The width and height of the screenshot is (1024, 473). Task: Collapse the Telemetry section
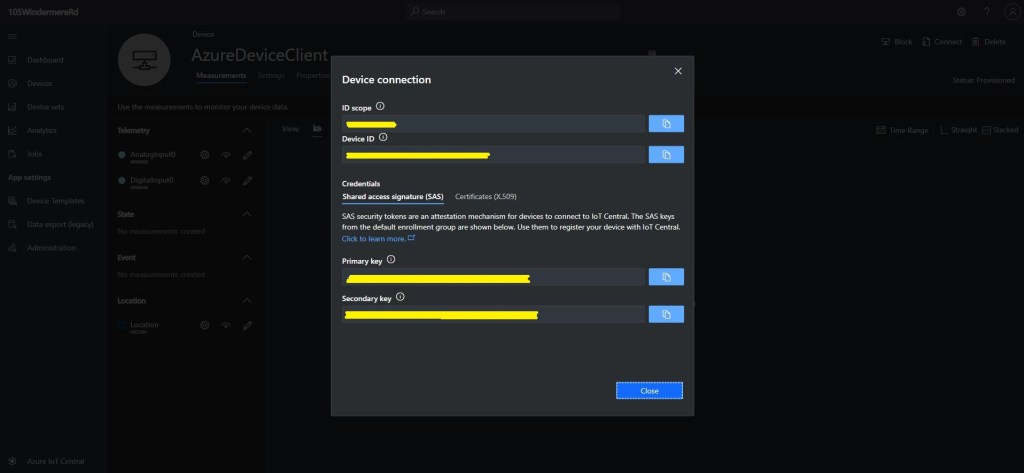pyautogui.click(x=247, y=130)
